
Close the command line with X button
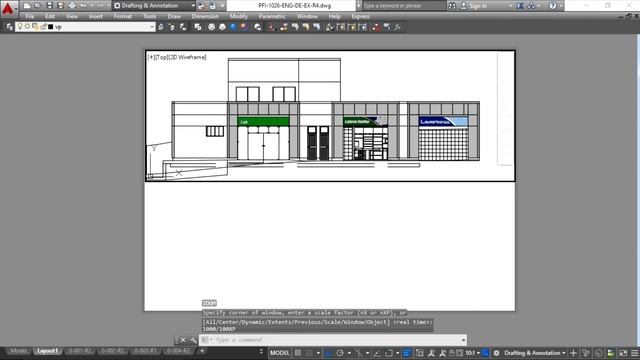[x=183, y=340]
